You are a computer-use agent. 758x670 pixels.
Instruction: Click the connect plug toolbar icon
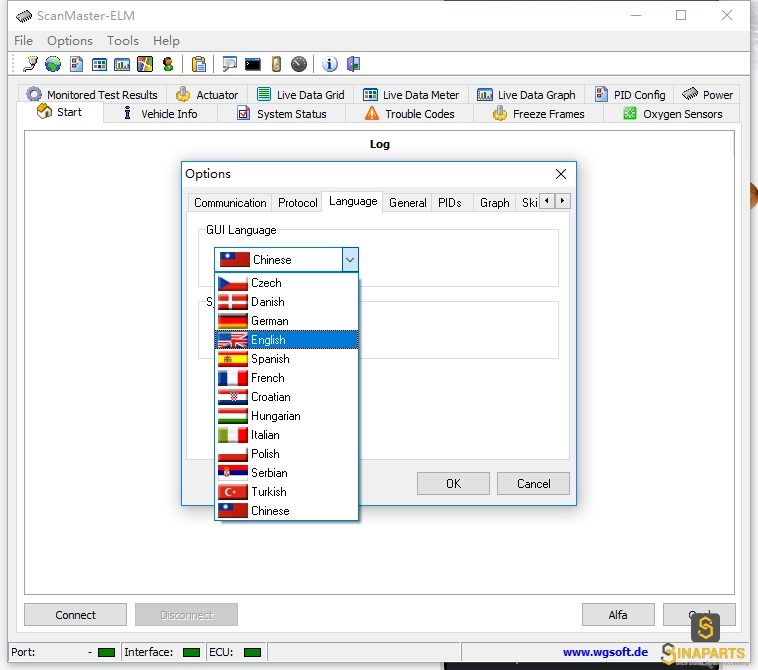coord(31,64)
